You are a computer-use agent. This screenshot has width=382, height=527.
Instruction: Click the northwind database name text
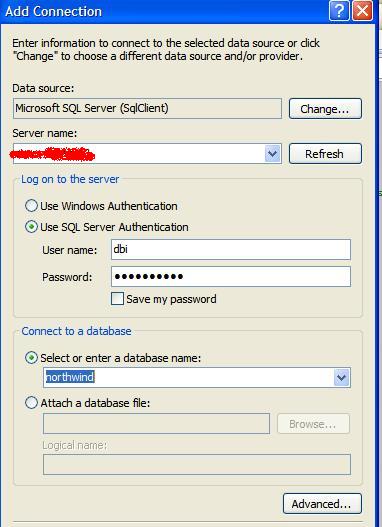pos(70,377)
